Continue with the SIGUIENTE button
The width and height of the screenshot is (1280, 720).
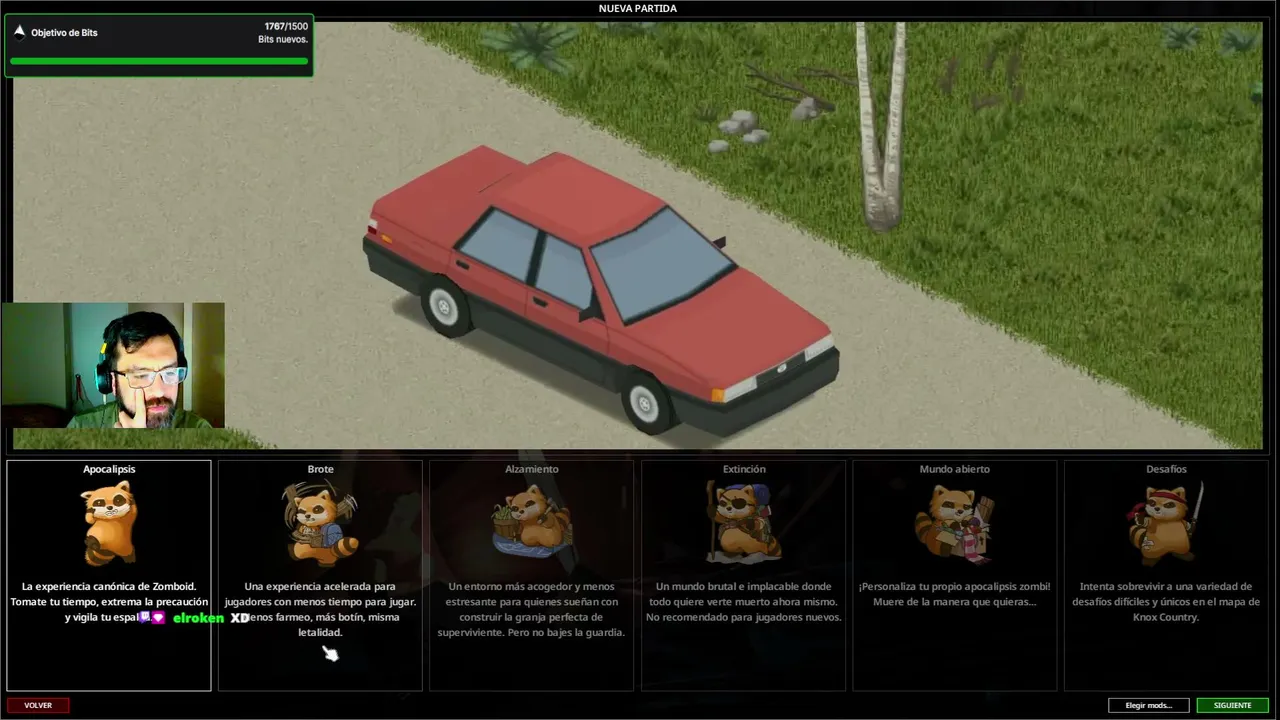tap(1232, 705)
